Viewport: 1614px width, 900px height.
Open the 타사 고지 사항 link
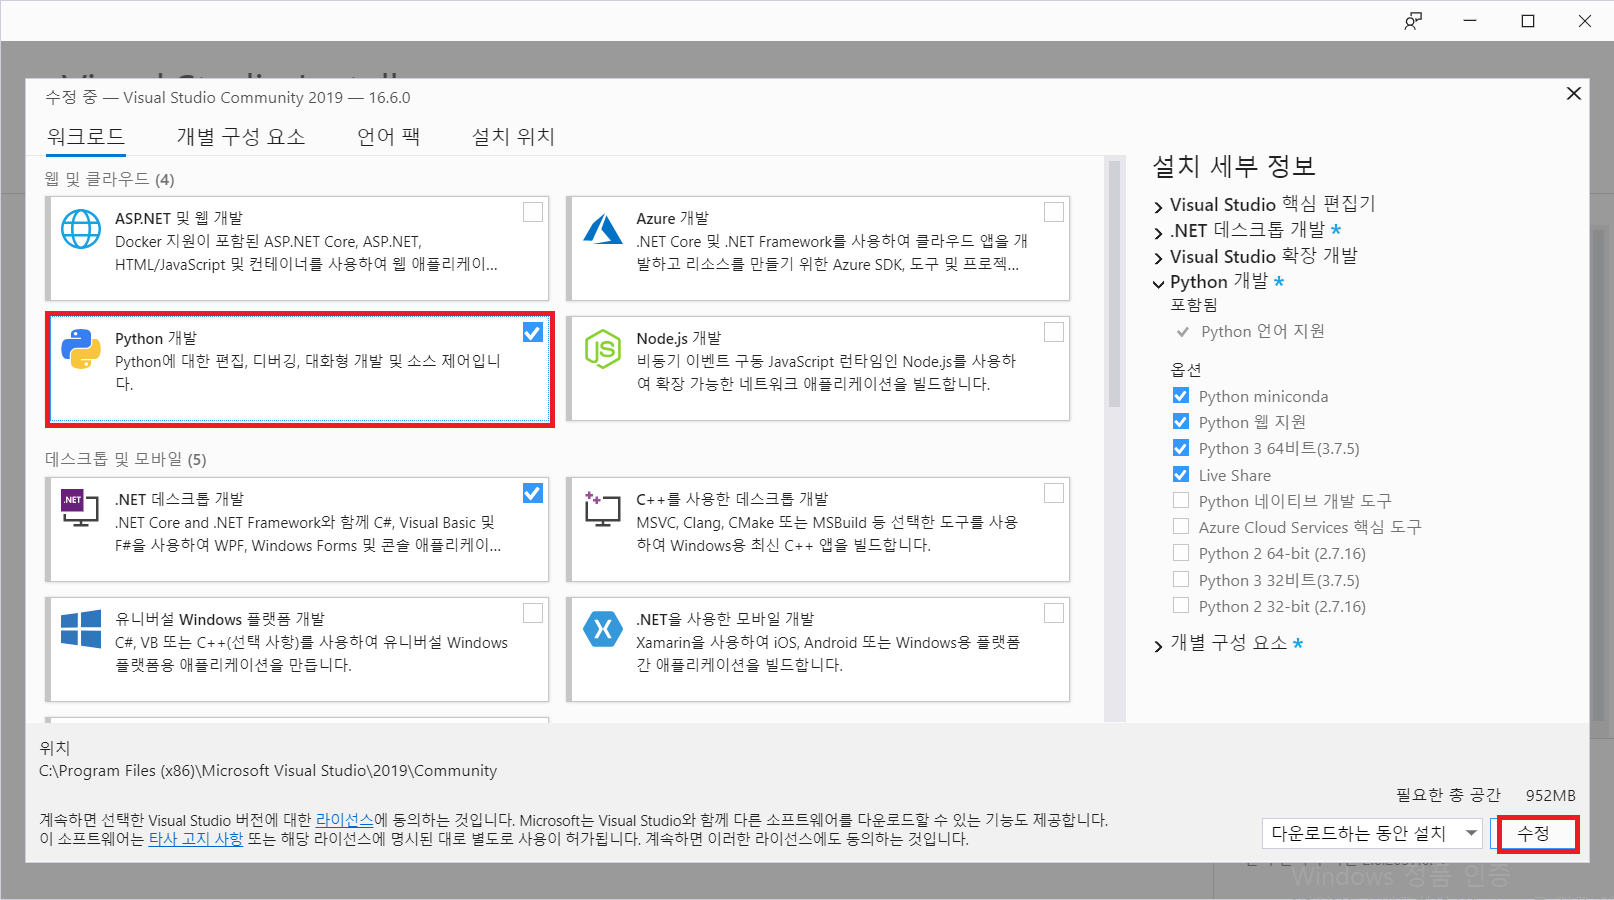196,839
